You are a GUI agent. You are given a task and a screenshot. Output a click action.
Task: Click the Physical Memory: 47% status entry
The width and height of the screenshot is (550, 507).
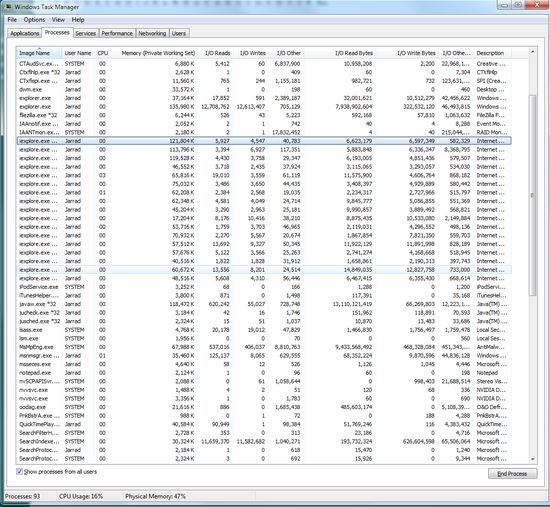pyautogui.click(x=155, y=496)
